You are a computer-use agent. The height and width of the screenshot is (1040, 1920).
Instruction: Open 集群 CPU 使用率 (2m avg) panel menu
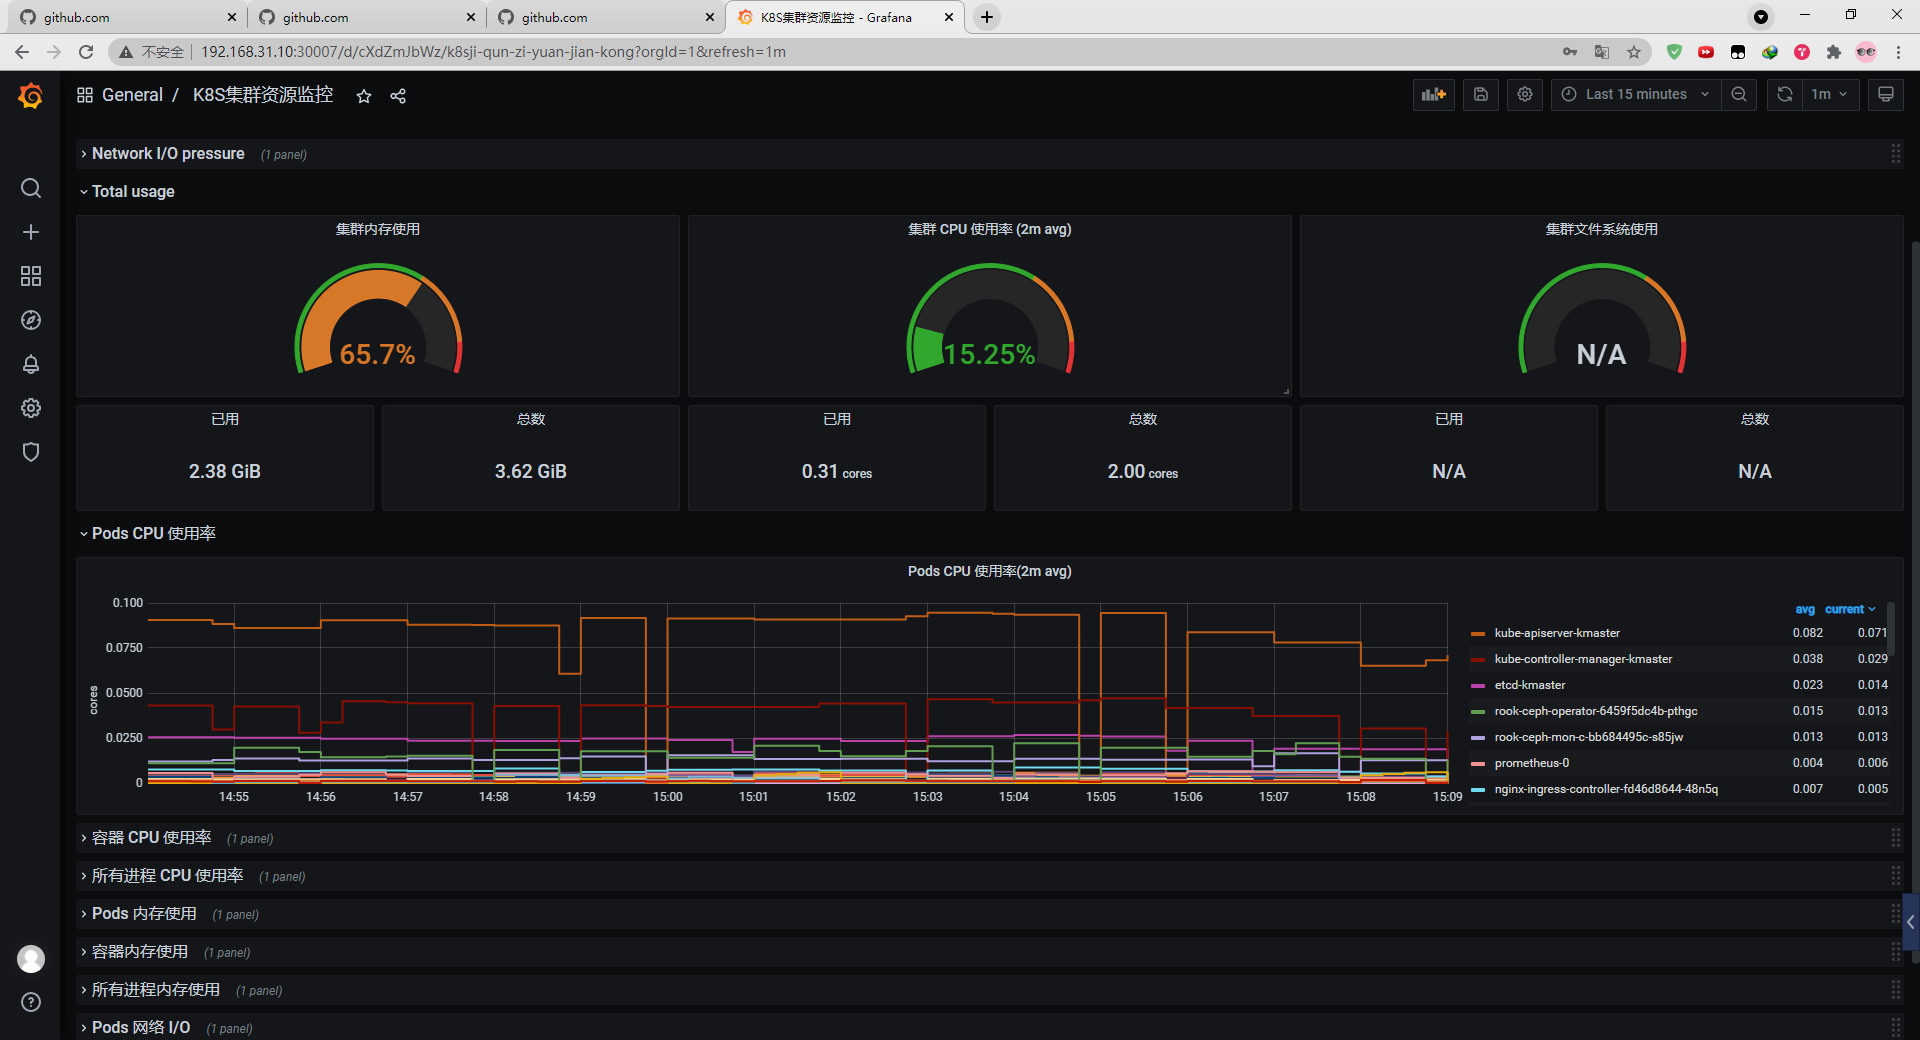click(989, 229)
